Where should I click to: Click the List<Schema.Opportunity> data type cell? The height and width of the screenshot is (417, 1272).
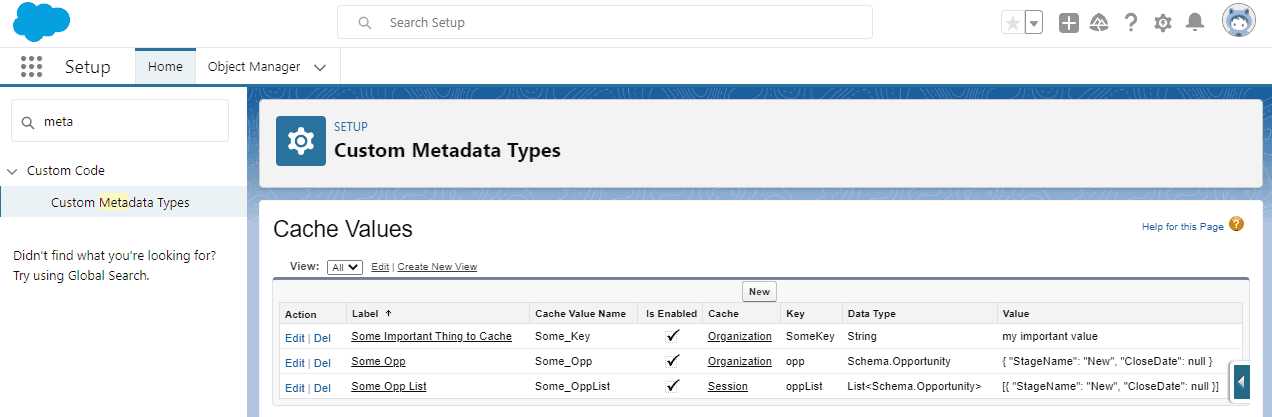pyautogui.click(x=914, y=386)
